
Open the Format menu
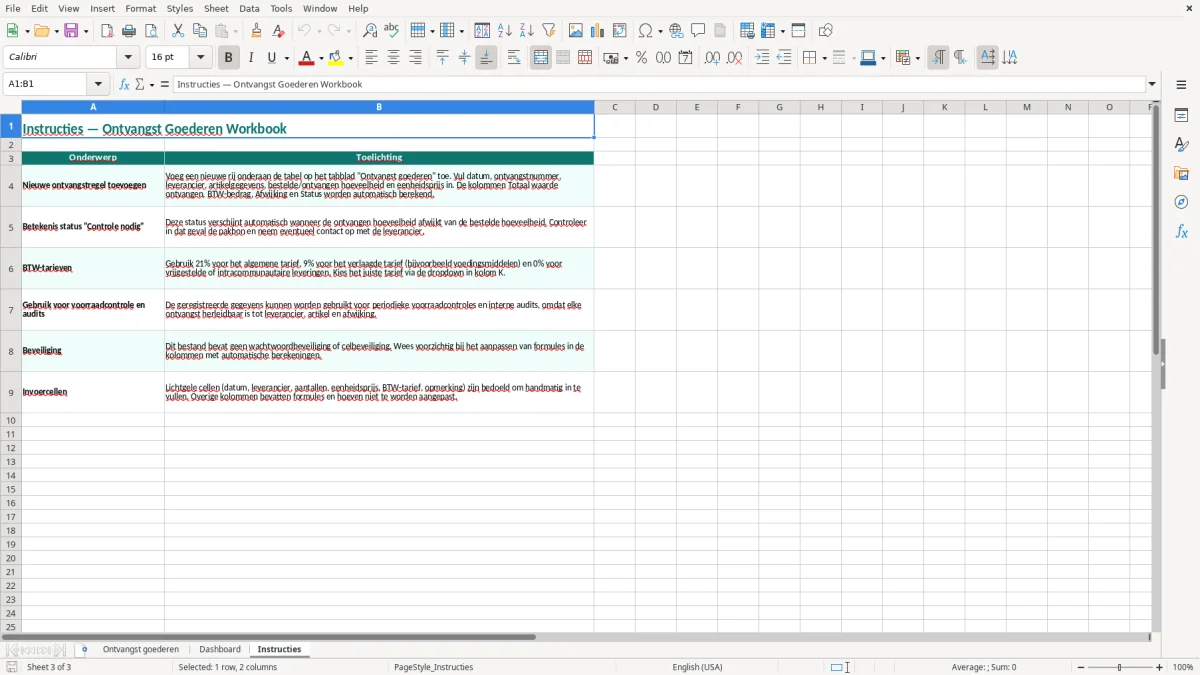coord(141,8)
